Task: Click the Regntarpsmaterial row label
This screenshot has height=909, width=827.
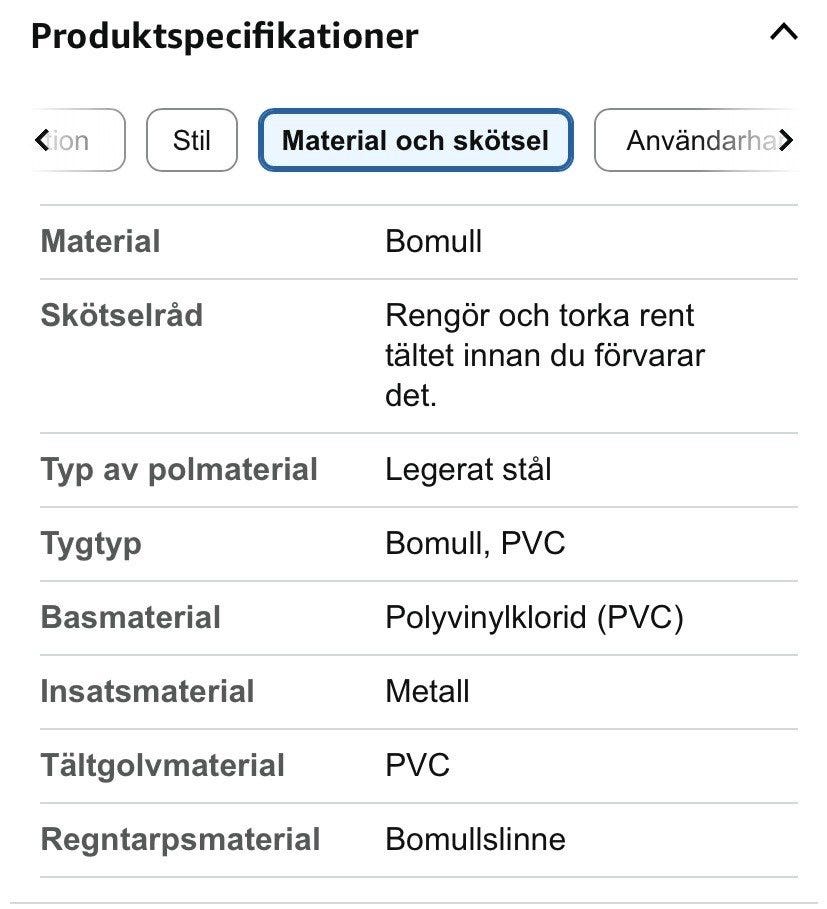Action: click(180, 839)
